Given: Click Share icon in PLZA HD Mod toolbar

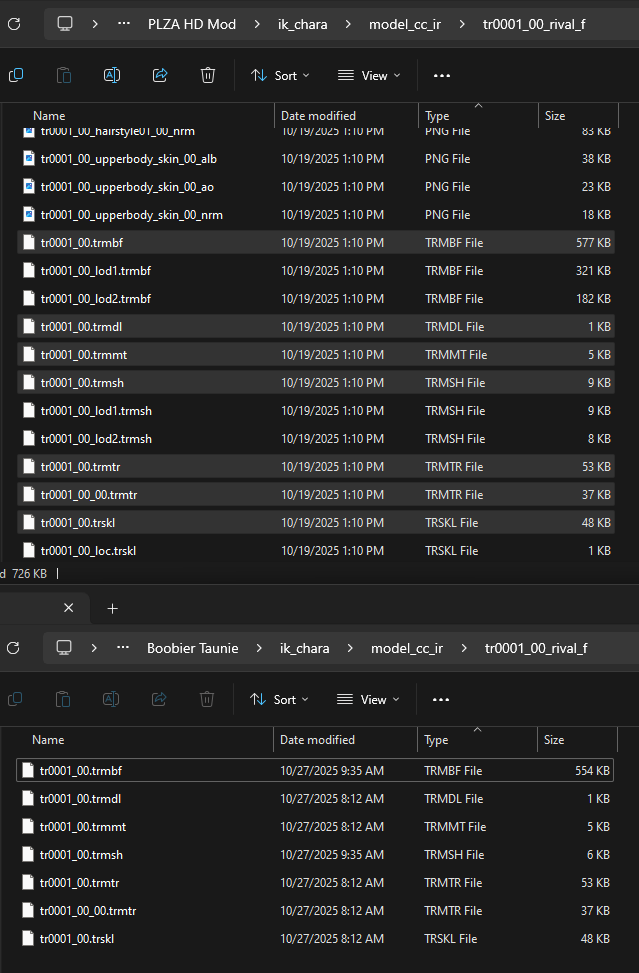Looking at the screenshot, I should (160, 75).
